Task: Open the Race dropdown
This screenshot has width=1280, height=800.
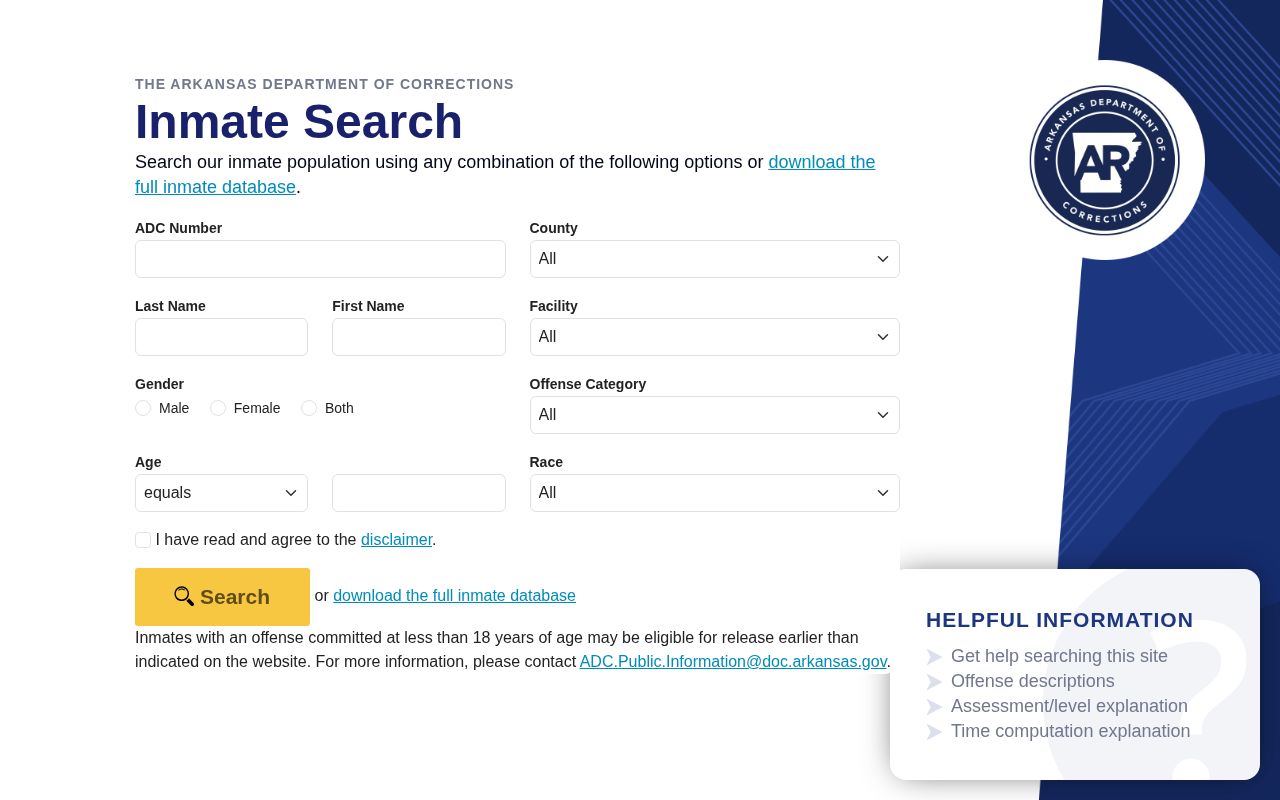Action: pyautogui.click(x=714, y=493)
